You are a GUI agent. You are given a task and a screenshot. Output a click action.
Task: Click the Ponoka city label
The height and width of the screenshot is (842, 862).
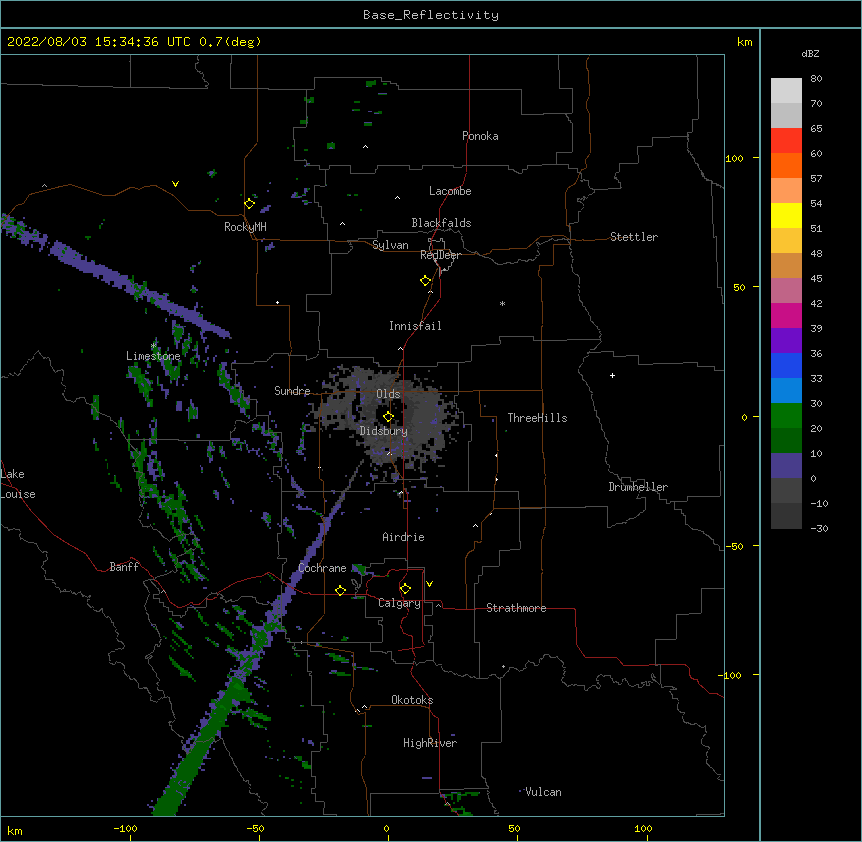[x=480, y=136]
